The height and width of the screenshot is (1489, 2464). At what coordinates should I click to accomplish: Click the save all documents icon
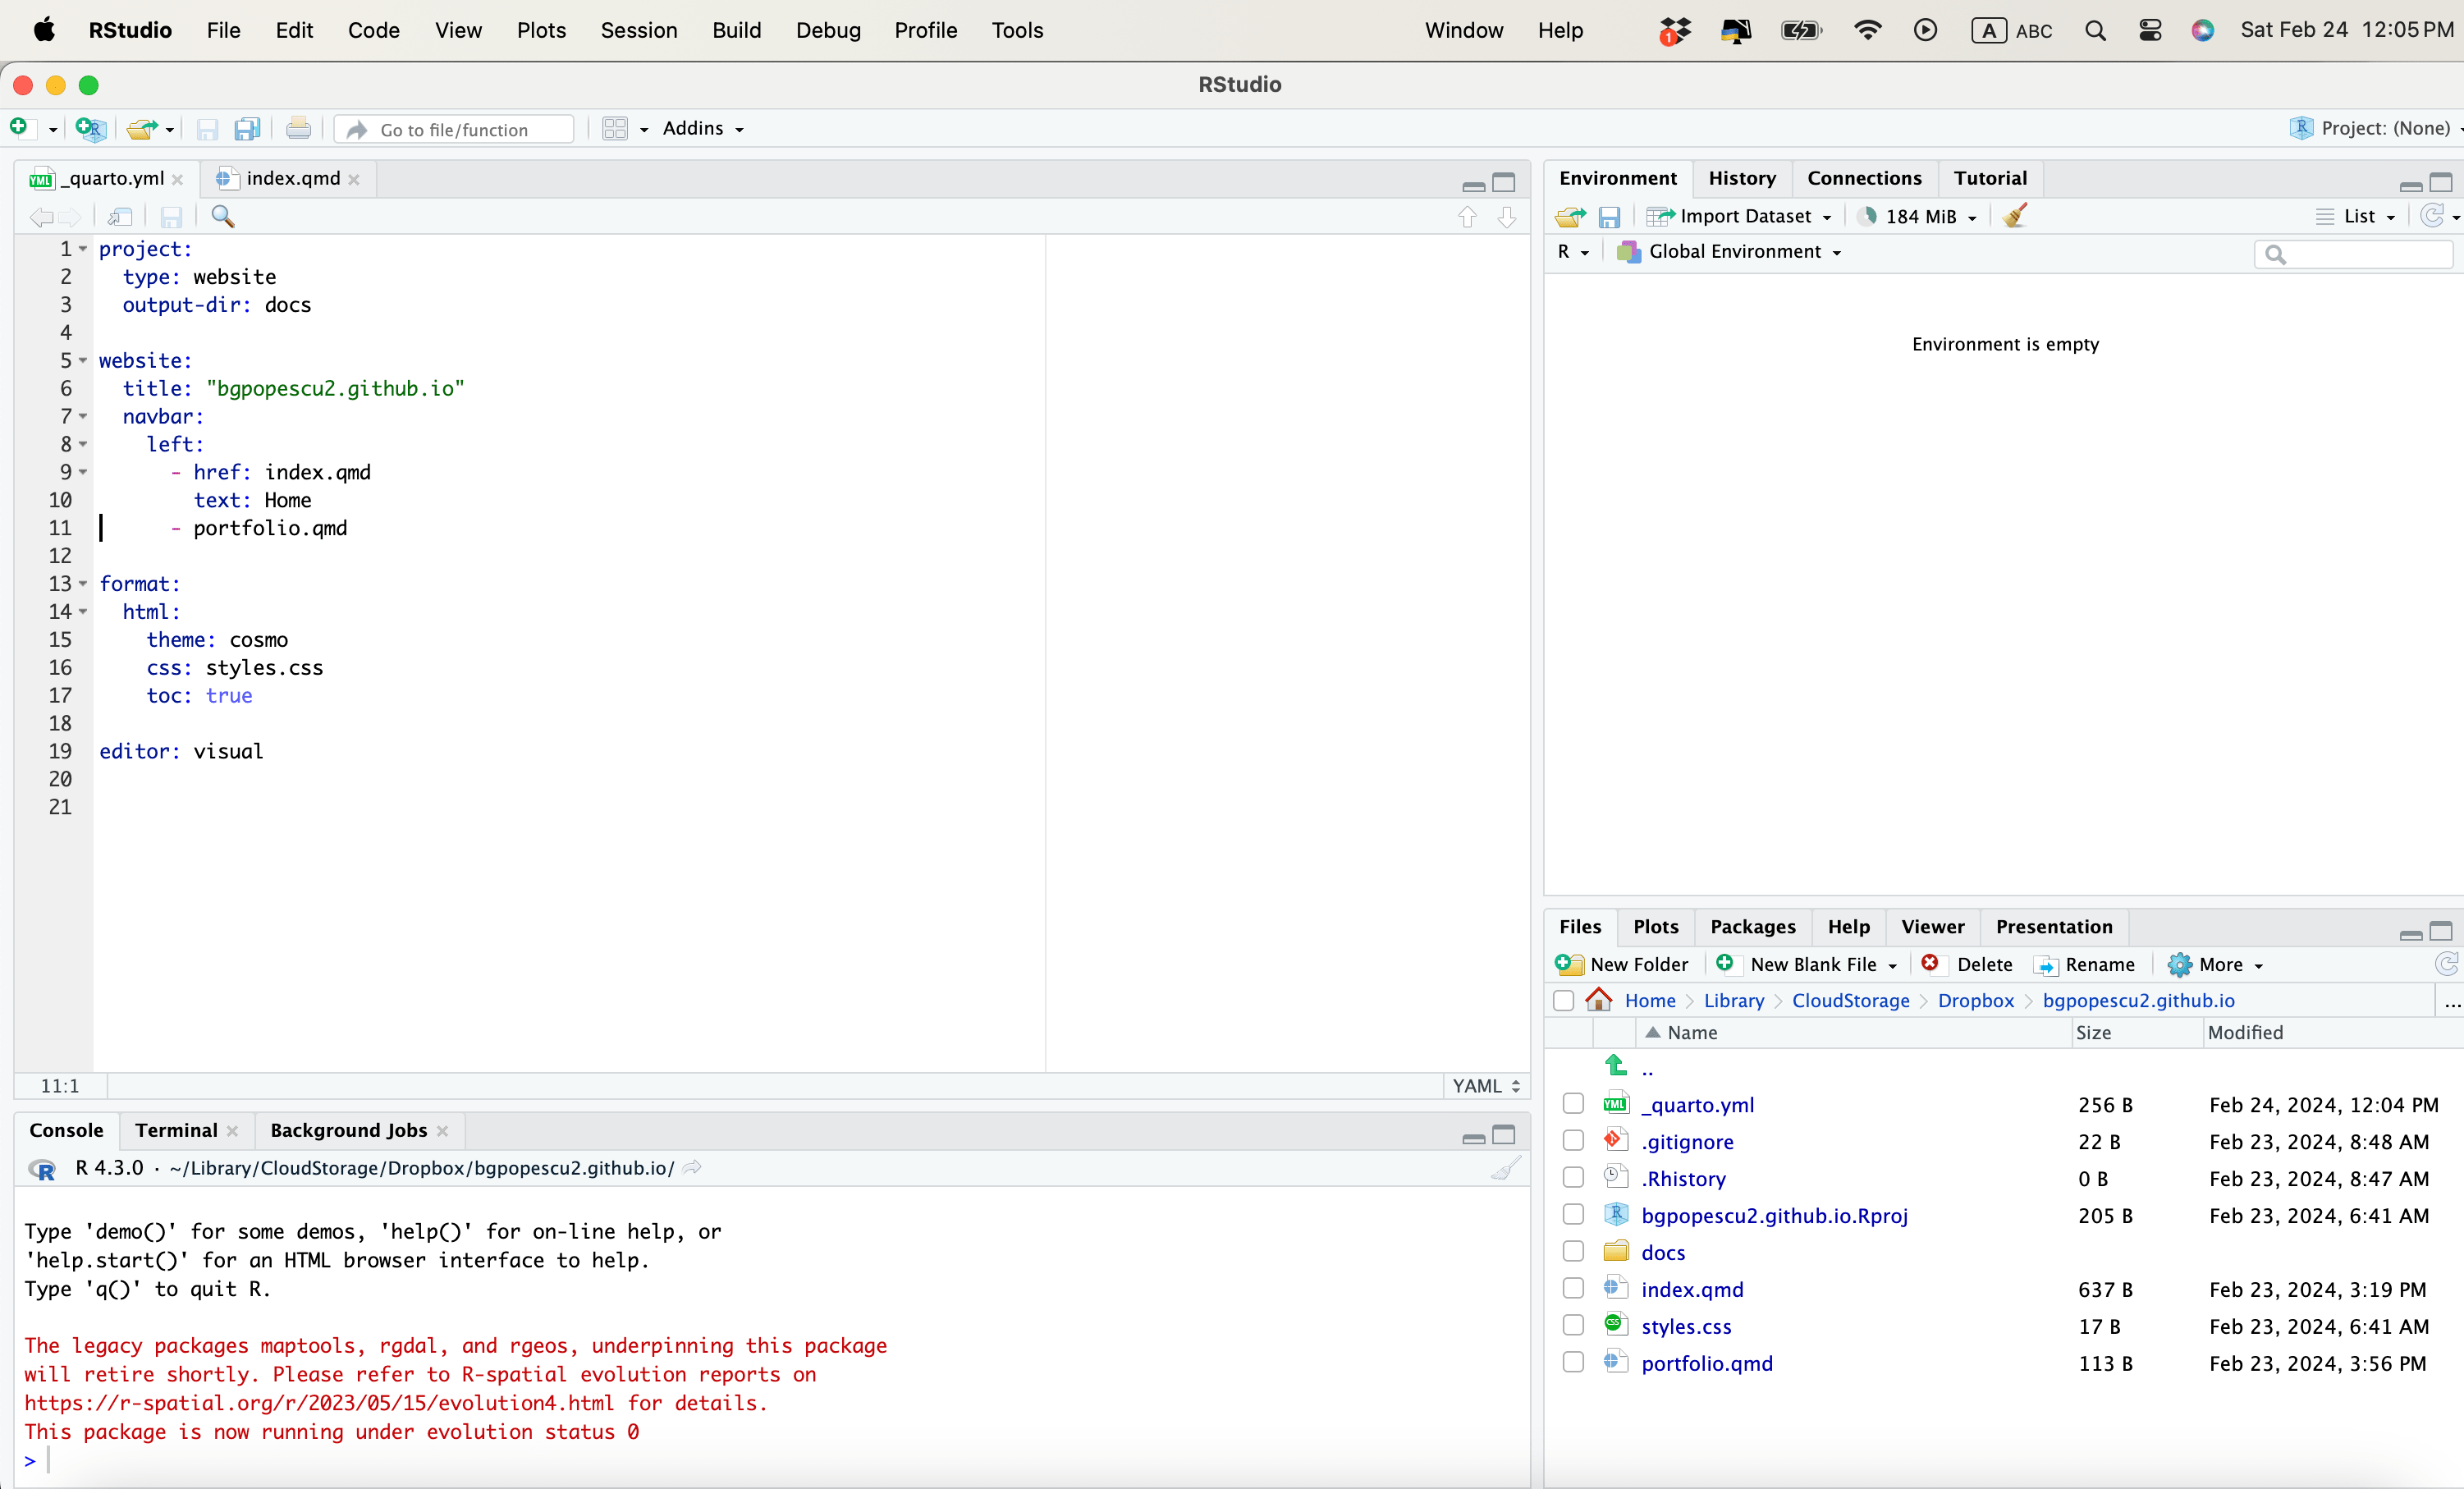247,129
